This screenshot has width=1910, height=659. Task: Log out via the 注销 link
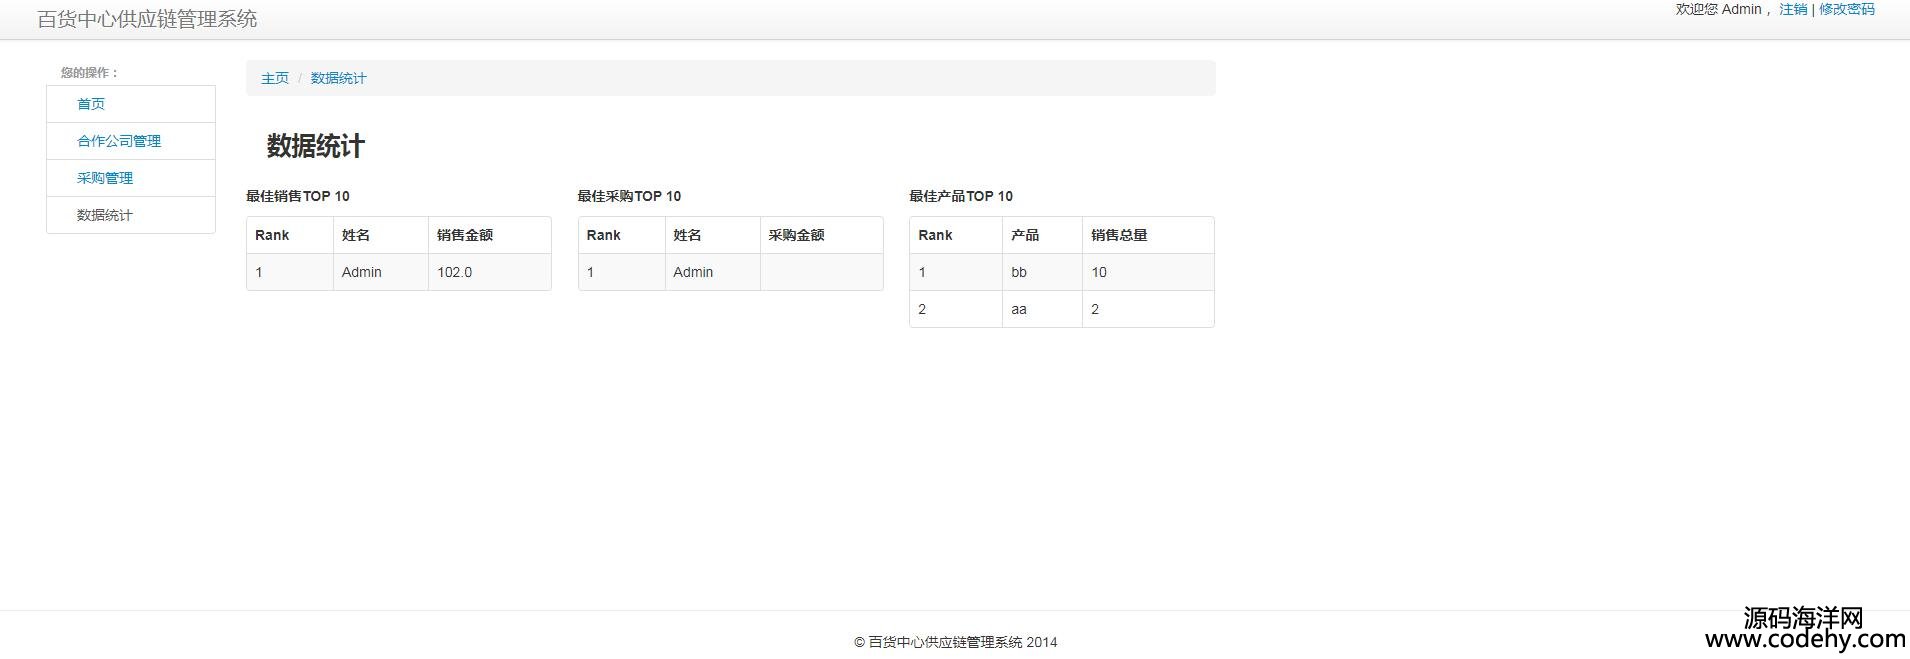click(1792, 9)
